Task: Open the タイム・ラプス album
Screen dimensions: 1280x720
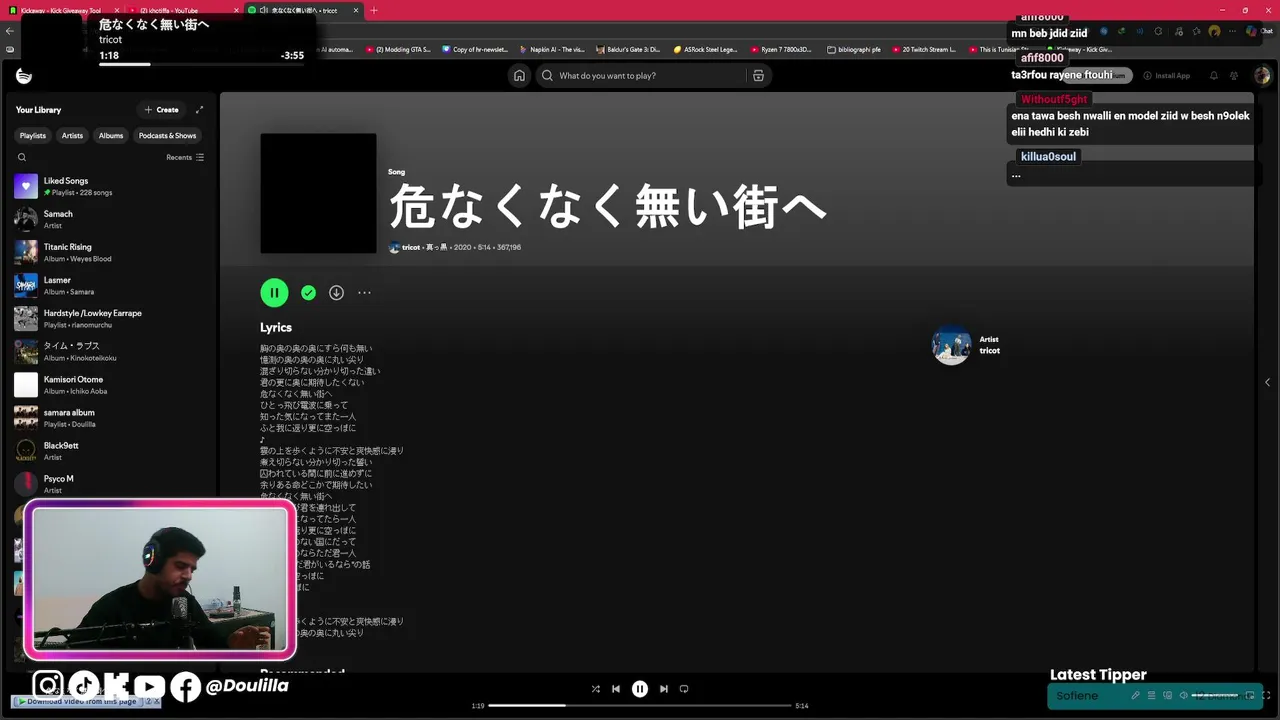Action: point(110,351)
